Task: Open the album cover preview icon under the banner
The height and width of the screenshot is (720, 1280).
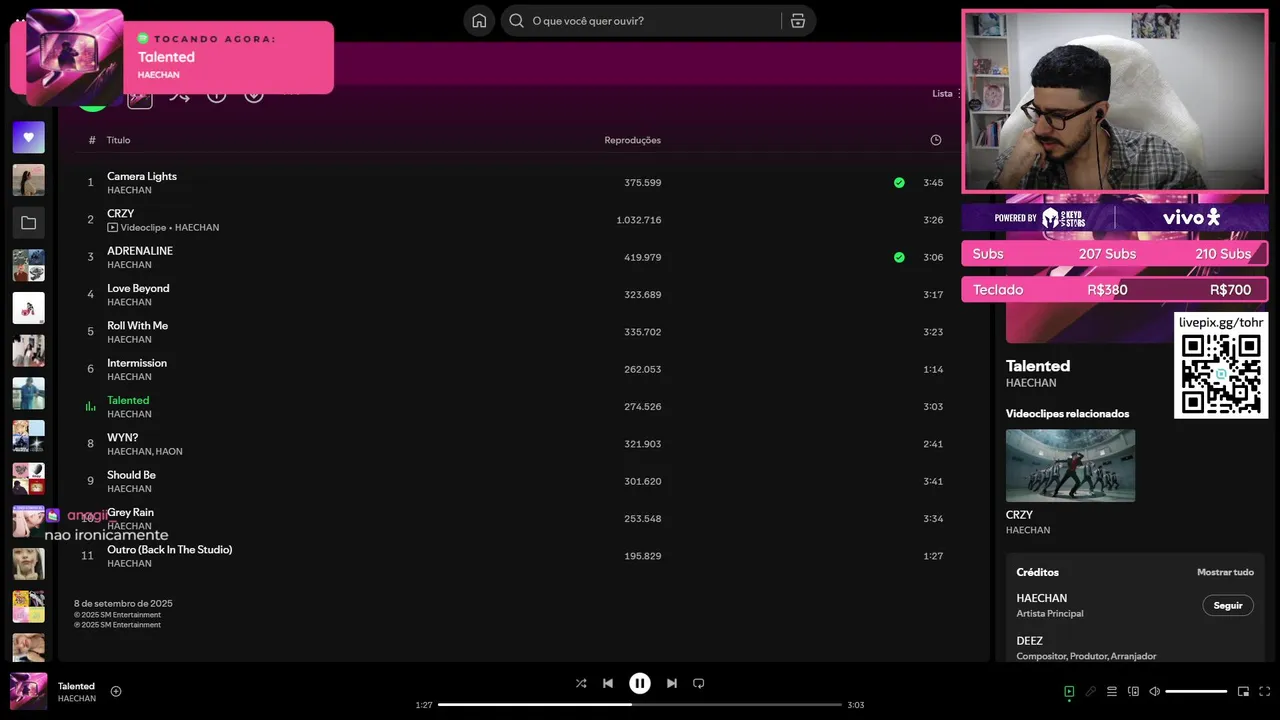Action: [x=140, y=96]
